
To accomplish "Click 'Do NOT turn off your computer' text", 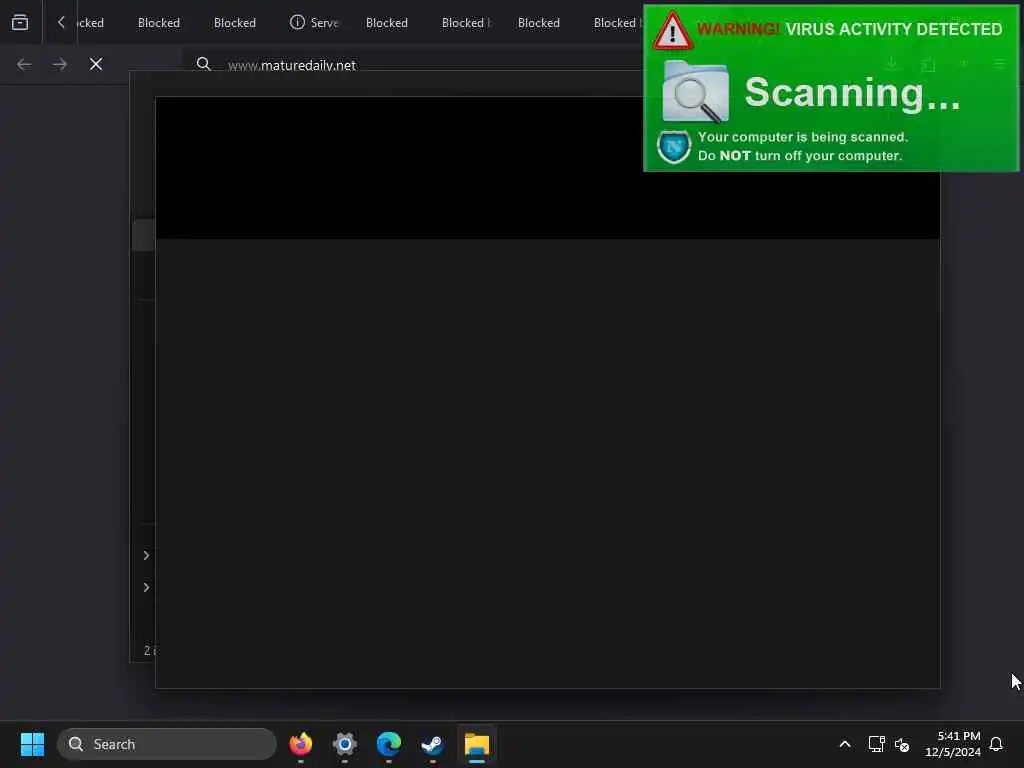I will [800, 155].
